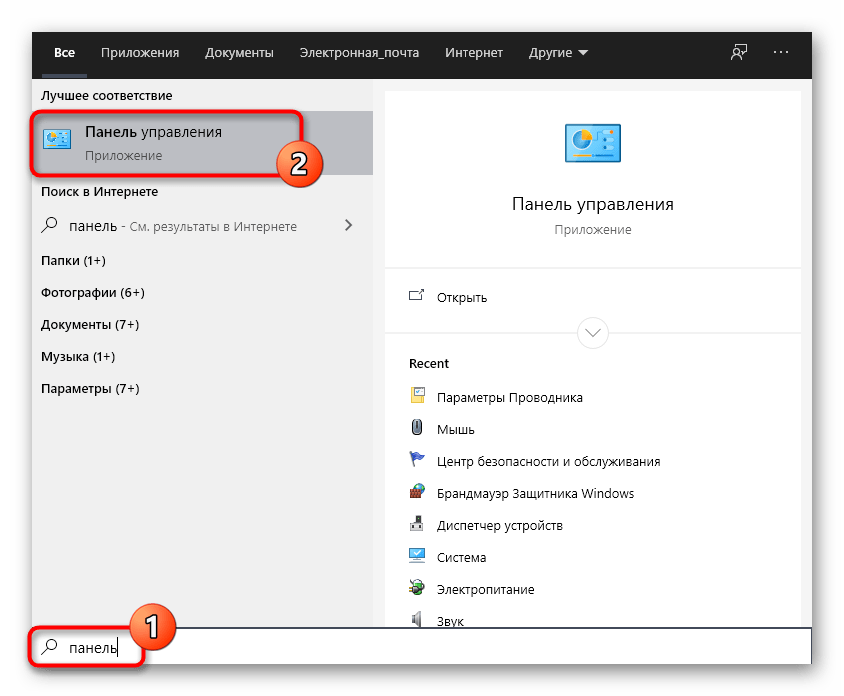Click the feedback icon in the search header
Viewport: 844px width, 696px height.
[739, 53]
